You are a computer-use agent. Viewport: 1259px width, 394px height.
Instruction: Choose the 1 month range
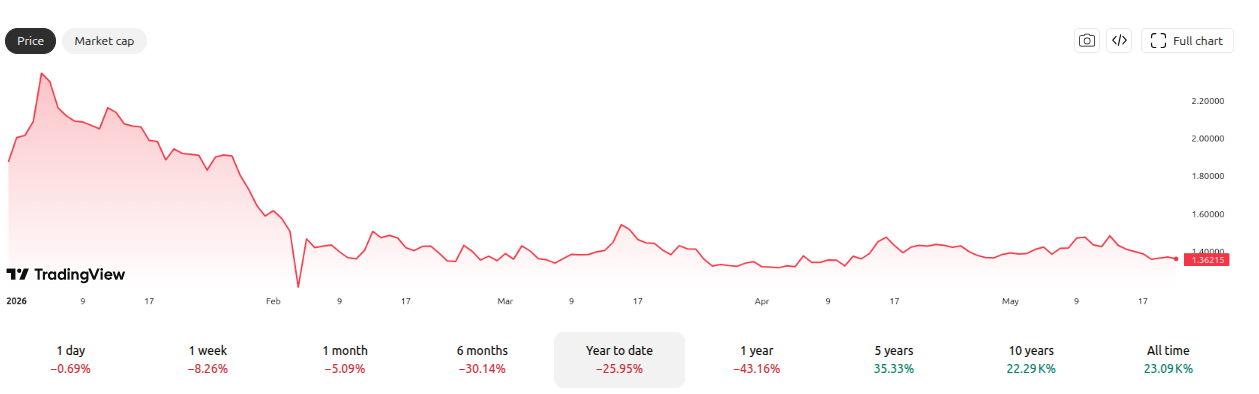point(345,359)
